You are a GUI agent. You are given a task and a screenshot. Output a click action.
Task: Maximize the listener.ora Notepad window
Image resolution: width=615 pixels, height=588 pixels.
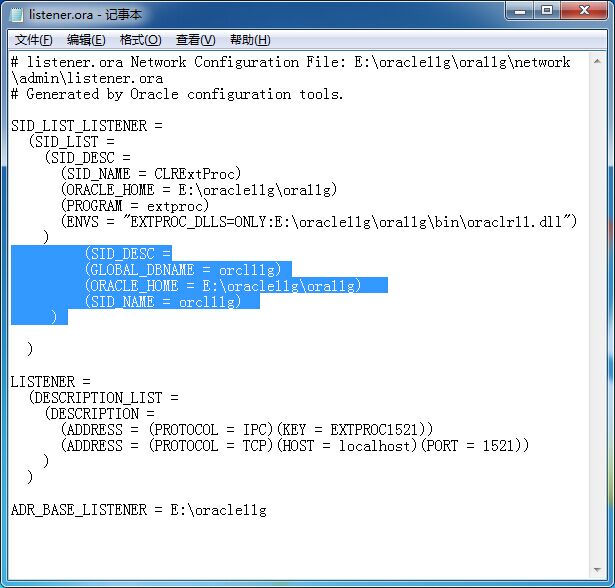(x=547, y=10)
